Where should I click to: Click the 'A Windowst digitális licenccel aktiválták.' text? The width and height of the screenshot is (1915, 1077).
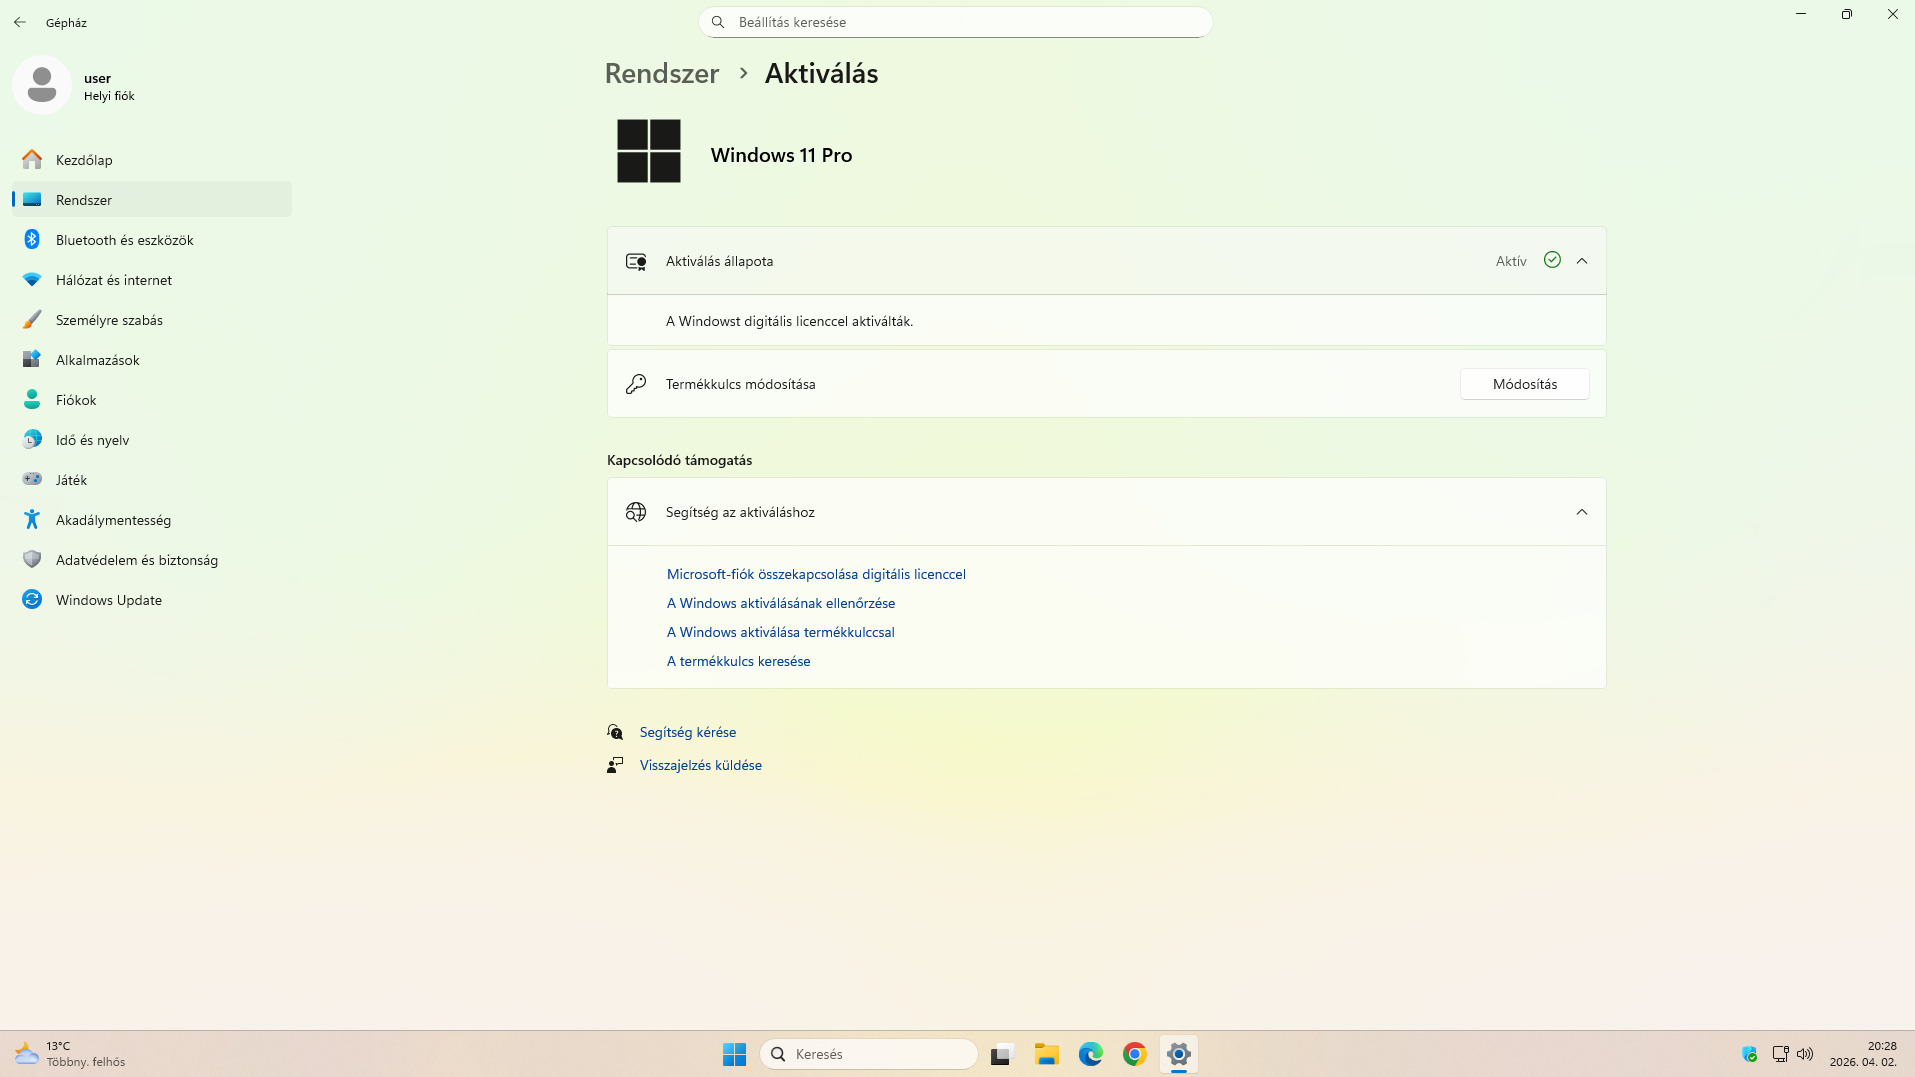790,321
